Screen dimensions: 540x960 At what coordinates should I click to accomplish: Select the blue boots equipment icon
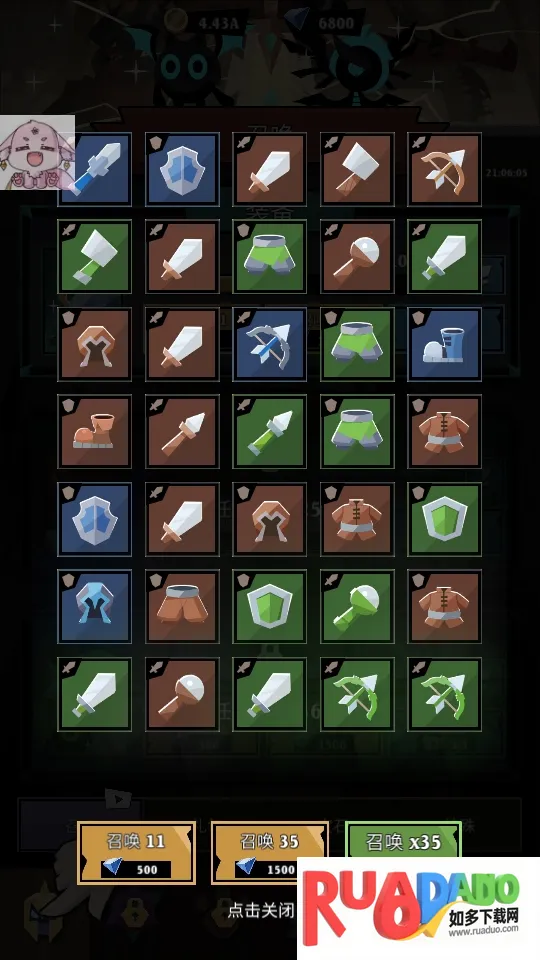pos(444,344)
